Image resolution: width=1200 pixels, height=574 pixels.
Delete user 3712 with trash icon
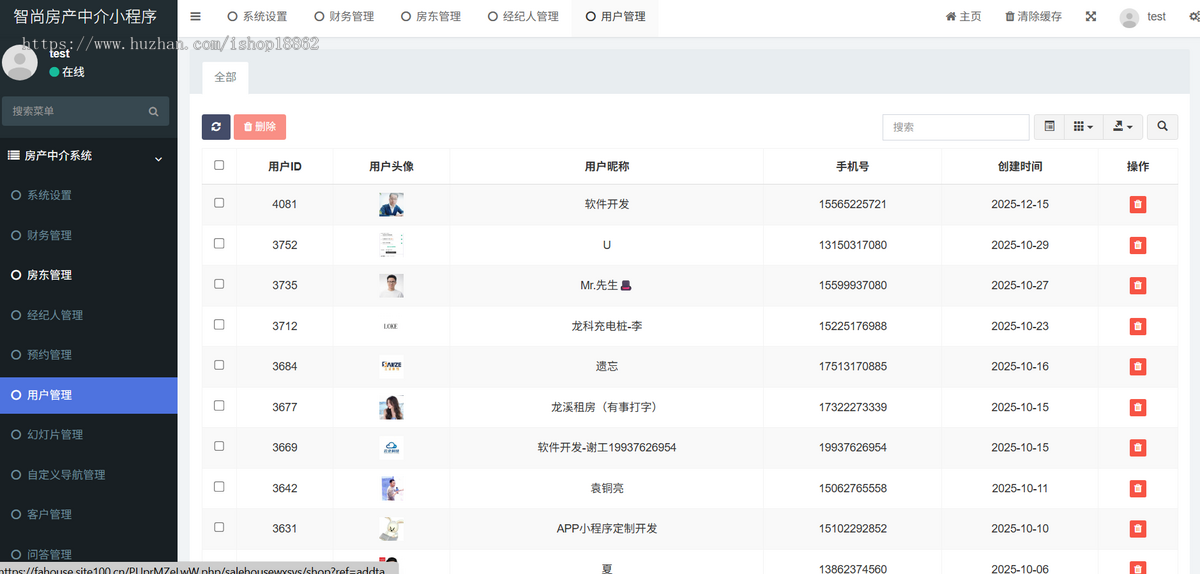coord(1138,326)
